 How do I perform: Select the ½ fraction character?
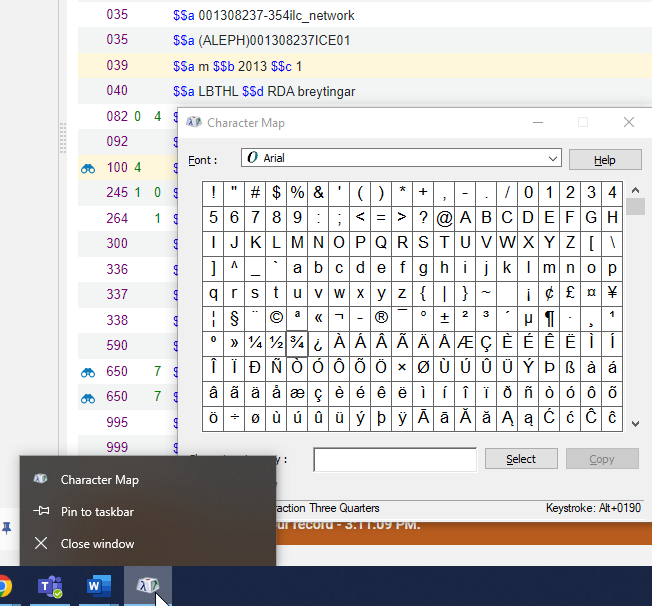(x=276, y=343)
